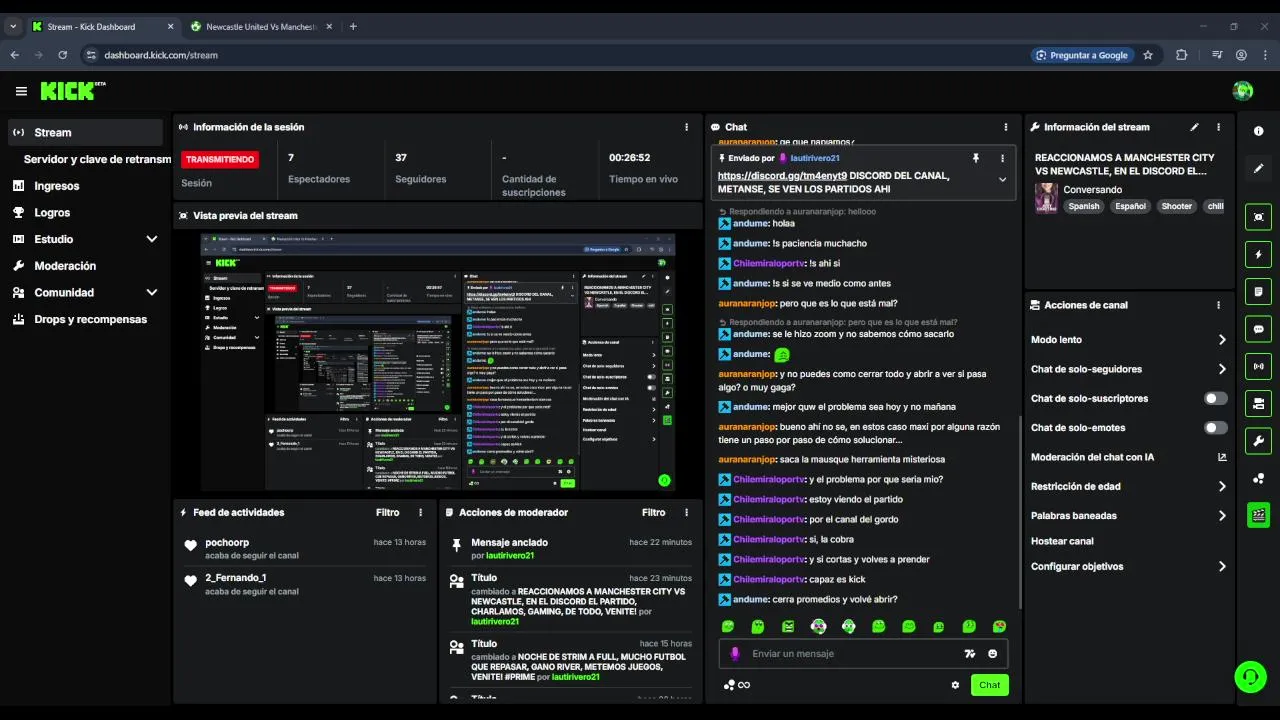Click the 7TV icon in message box
This screenshot has width=1280, height=720.
point(969,654)
